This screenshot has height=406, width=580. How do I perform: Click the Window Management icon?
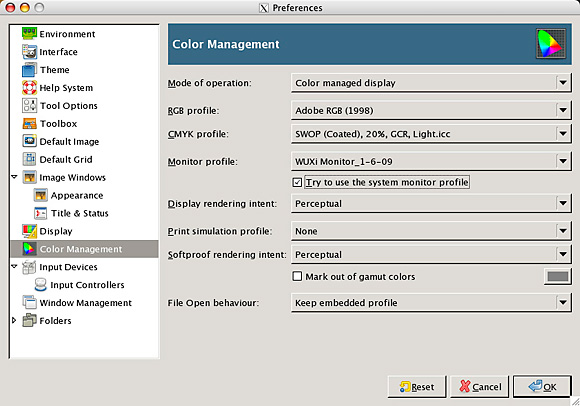click(29, 303)
